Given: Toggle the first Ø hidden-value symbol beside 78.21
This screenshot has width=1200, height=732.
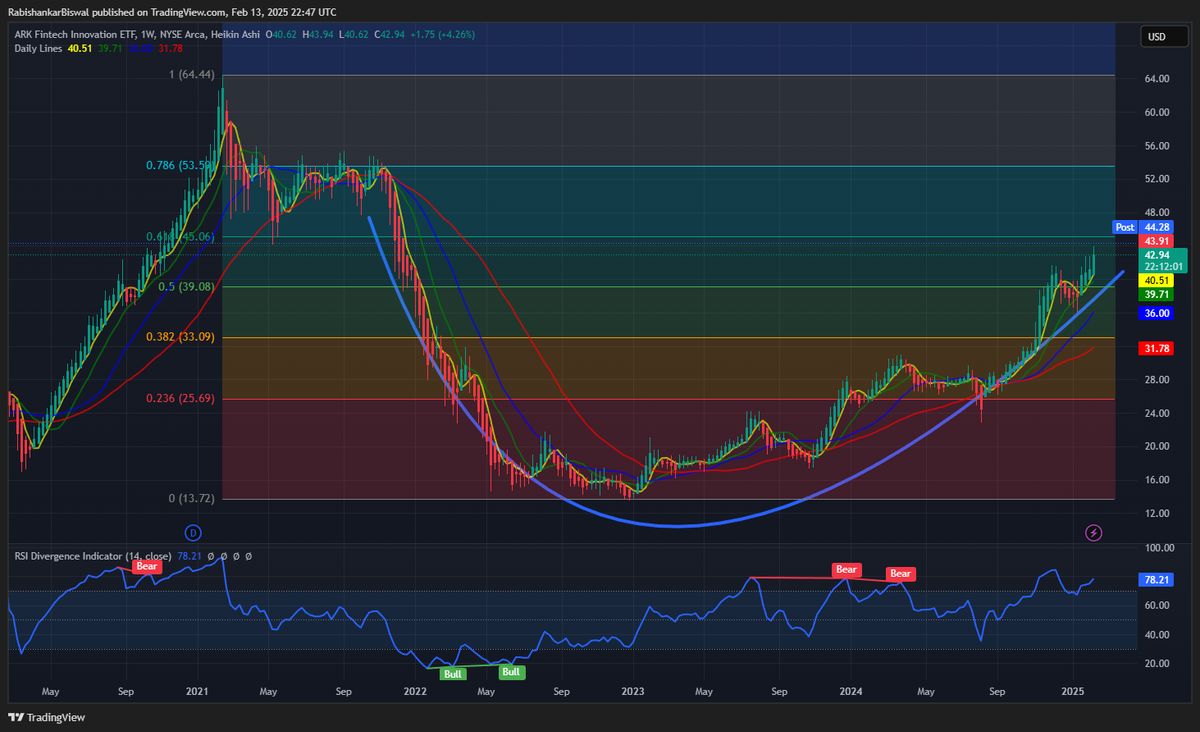Looking at the screenshot, I should tap(211, 556).
